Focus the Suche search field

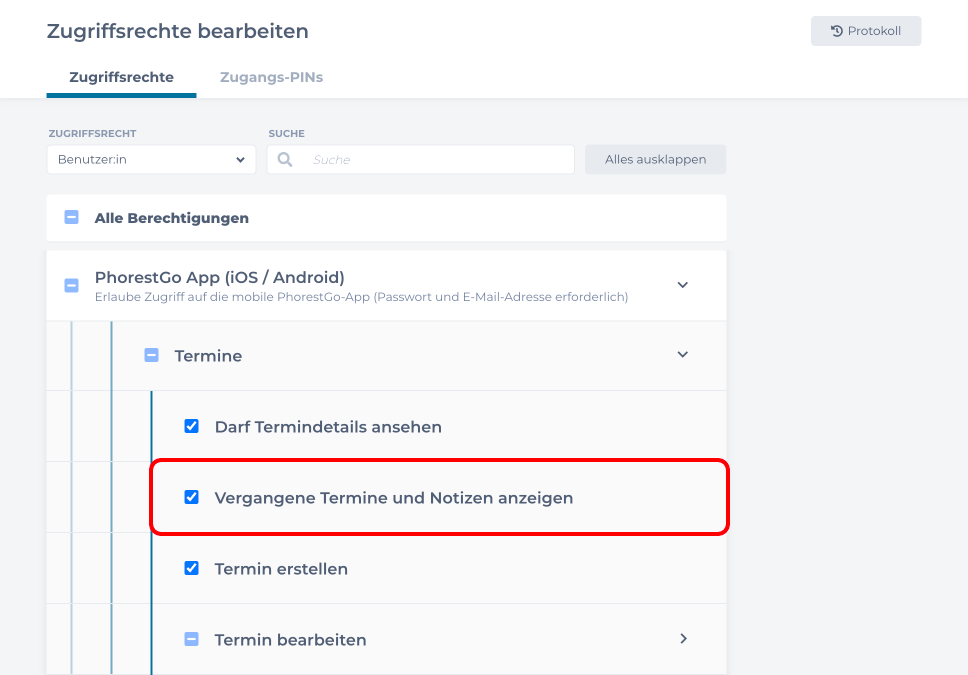[x=435, y=160]
